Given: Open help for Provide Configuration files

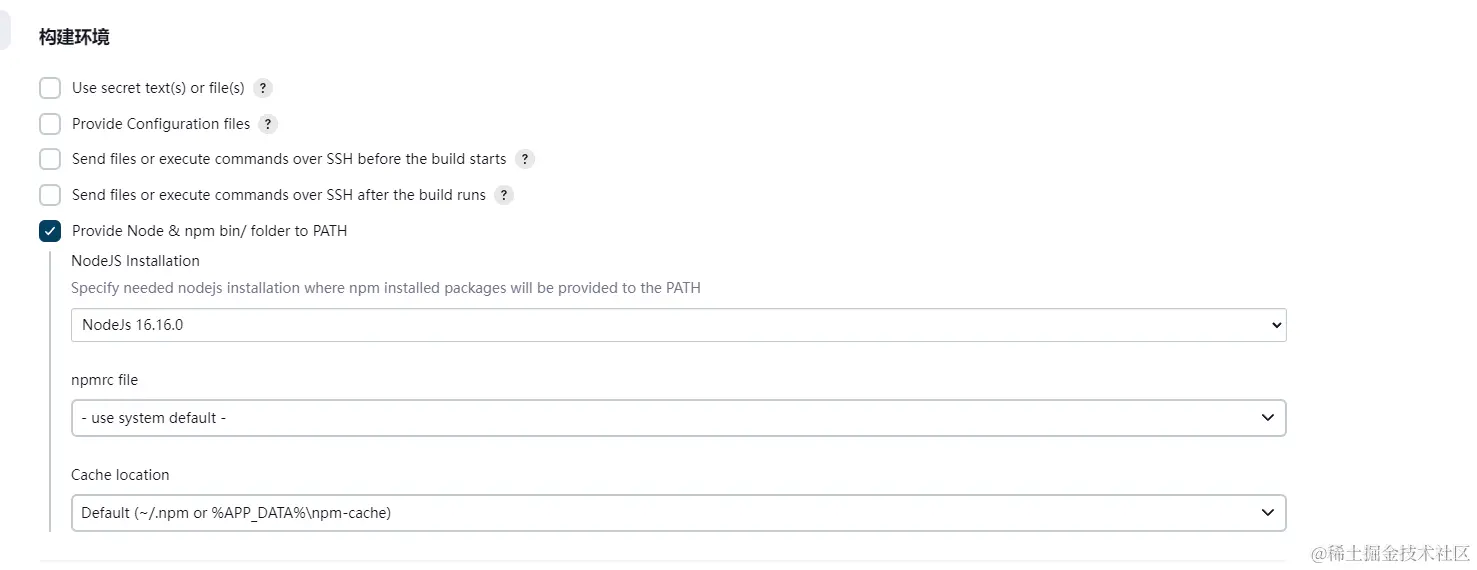Looking at the screenshot, I should click(268, 124).
